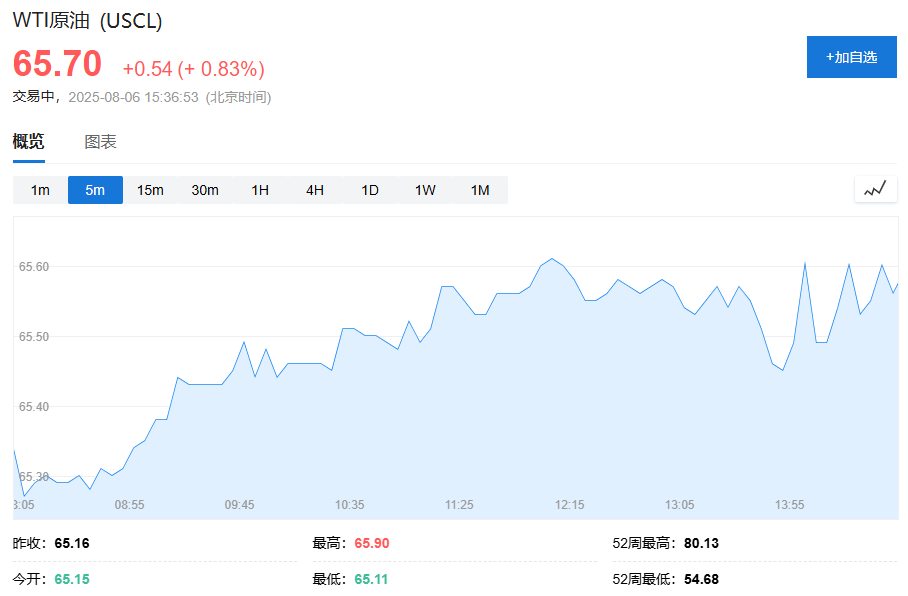
Task: Switch to 1W weekly chart
Action: (425, 190)
